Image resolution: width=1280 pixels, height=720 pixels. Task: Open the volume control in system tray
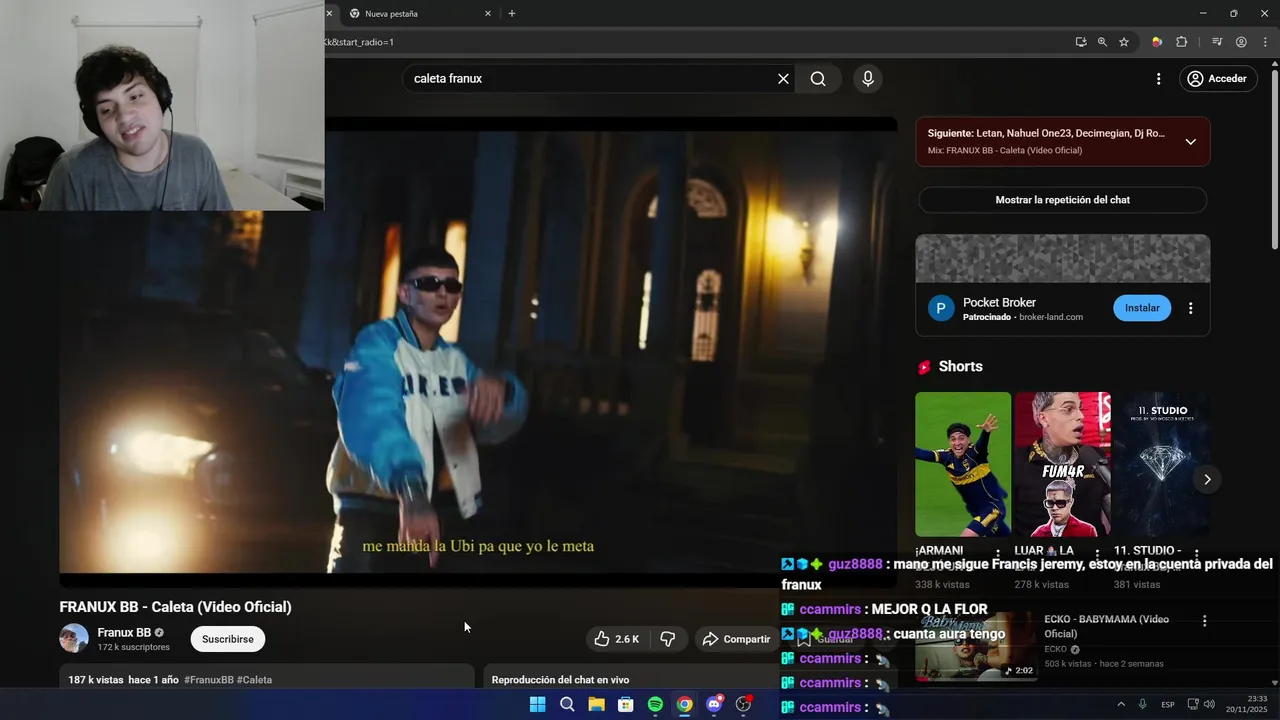1209,704
